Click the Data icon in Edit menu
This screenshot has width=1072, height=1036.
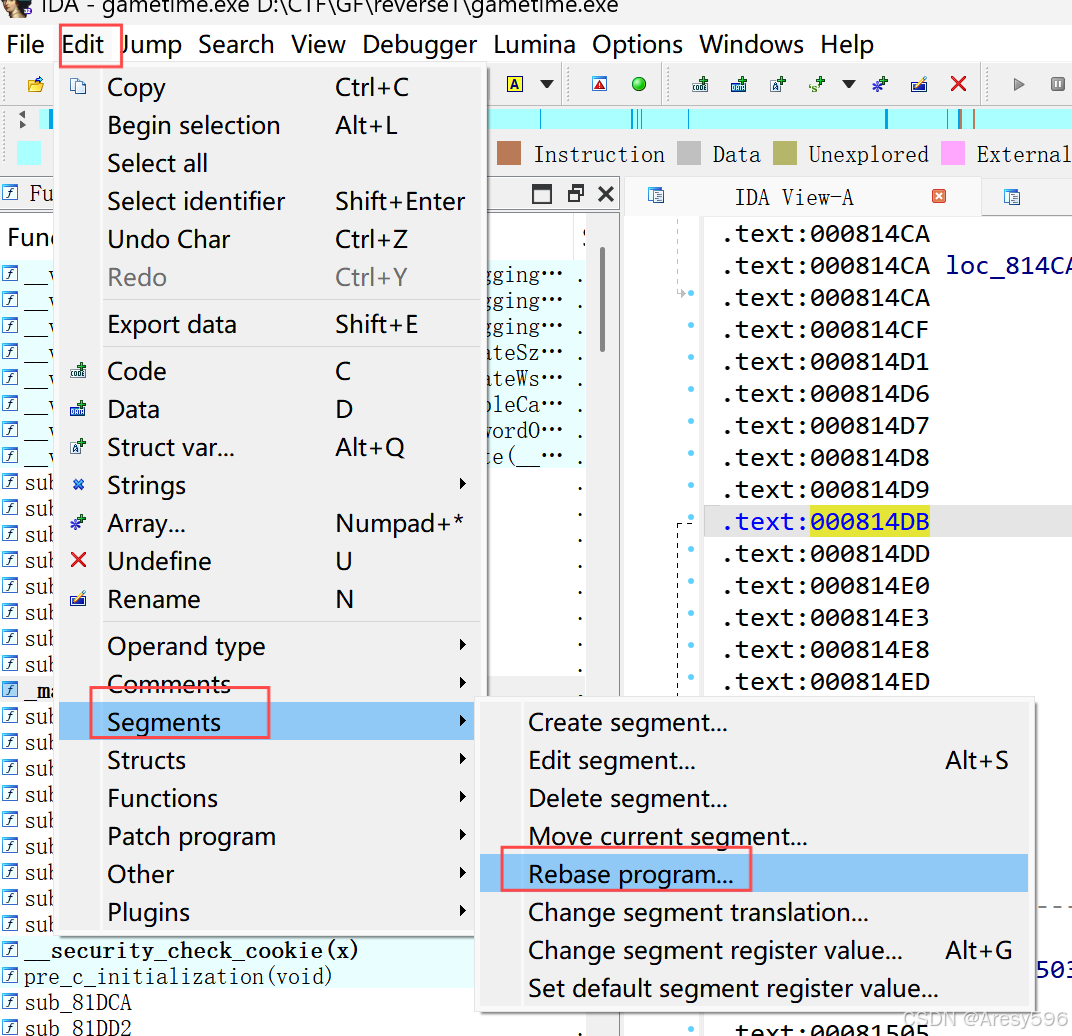click(79, 409)
